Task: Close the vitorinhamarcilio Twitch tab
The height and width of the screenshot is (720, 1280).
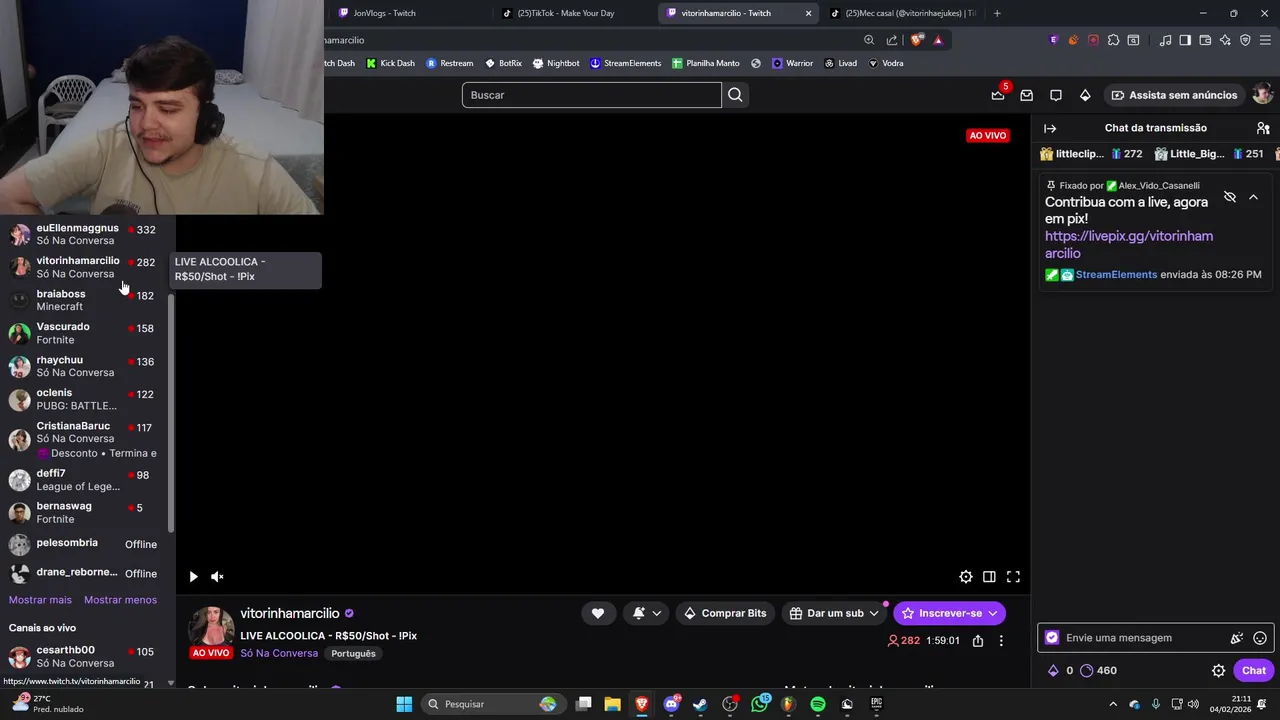Action: 809,13
